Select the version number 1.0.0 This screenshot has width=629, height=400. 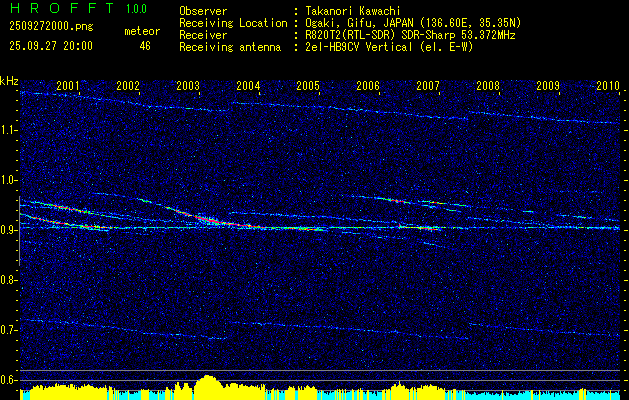coord(136,9)
